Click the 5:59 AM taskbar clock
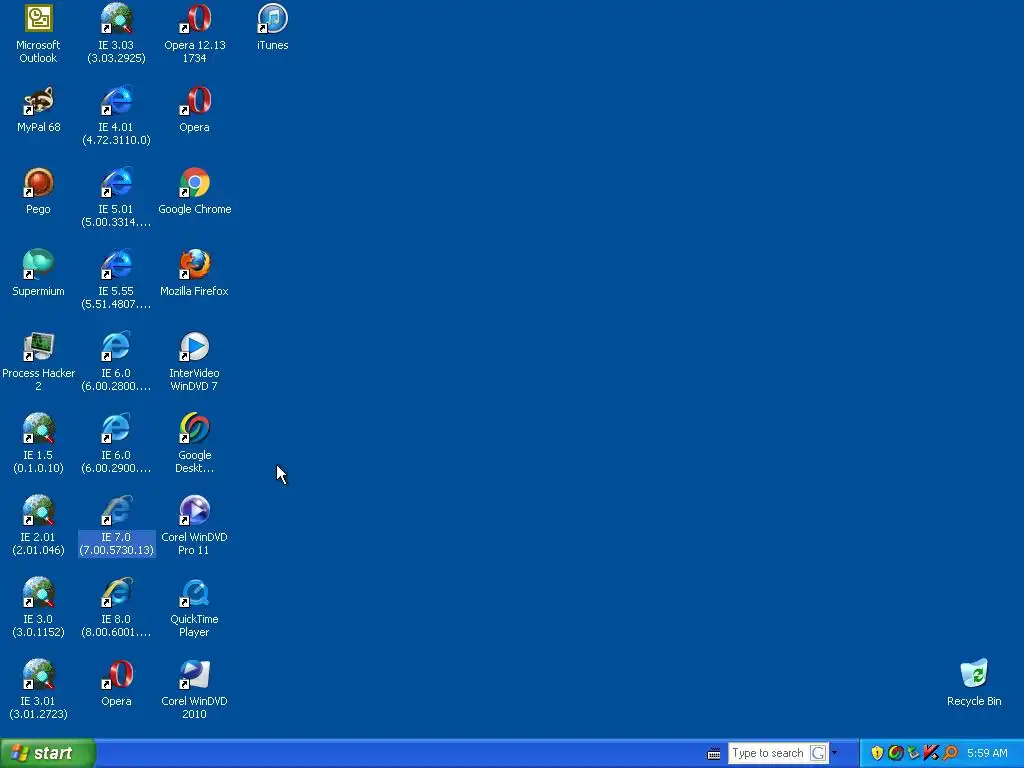Viewport: 1024px width, 768px height. (987, 753)
